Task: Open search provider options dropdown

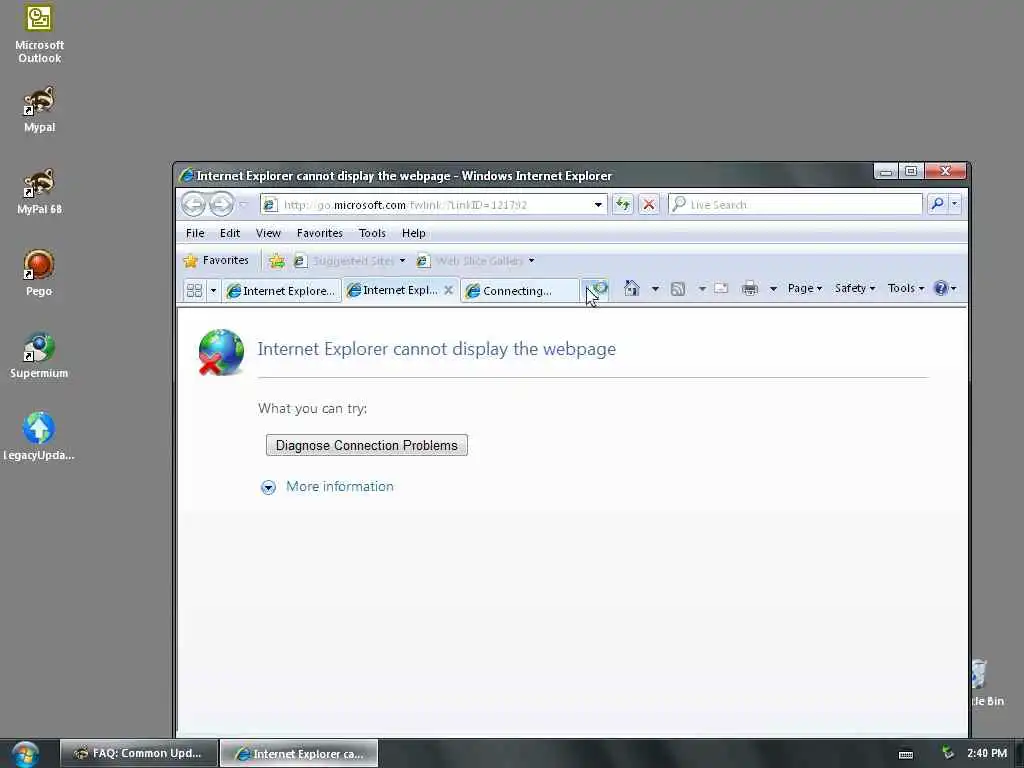Action: (955, 204)
